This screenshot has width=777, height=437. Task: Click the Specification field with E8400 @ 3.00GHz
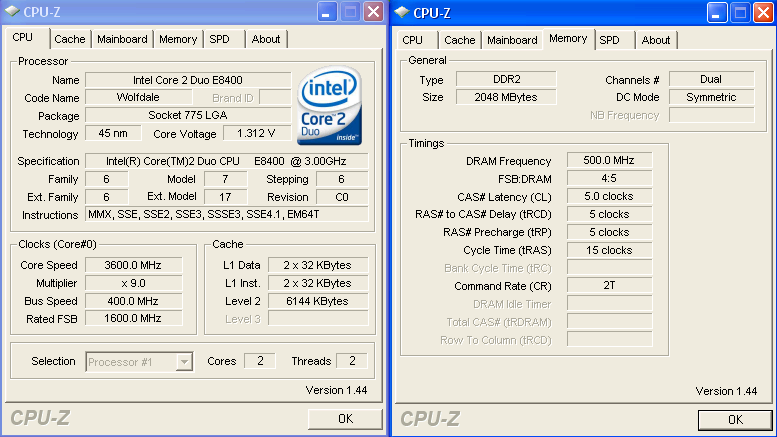coord(226,161)
